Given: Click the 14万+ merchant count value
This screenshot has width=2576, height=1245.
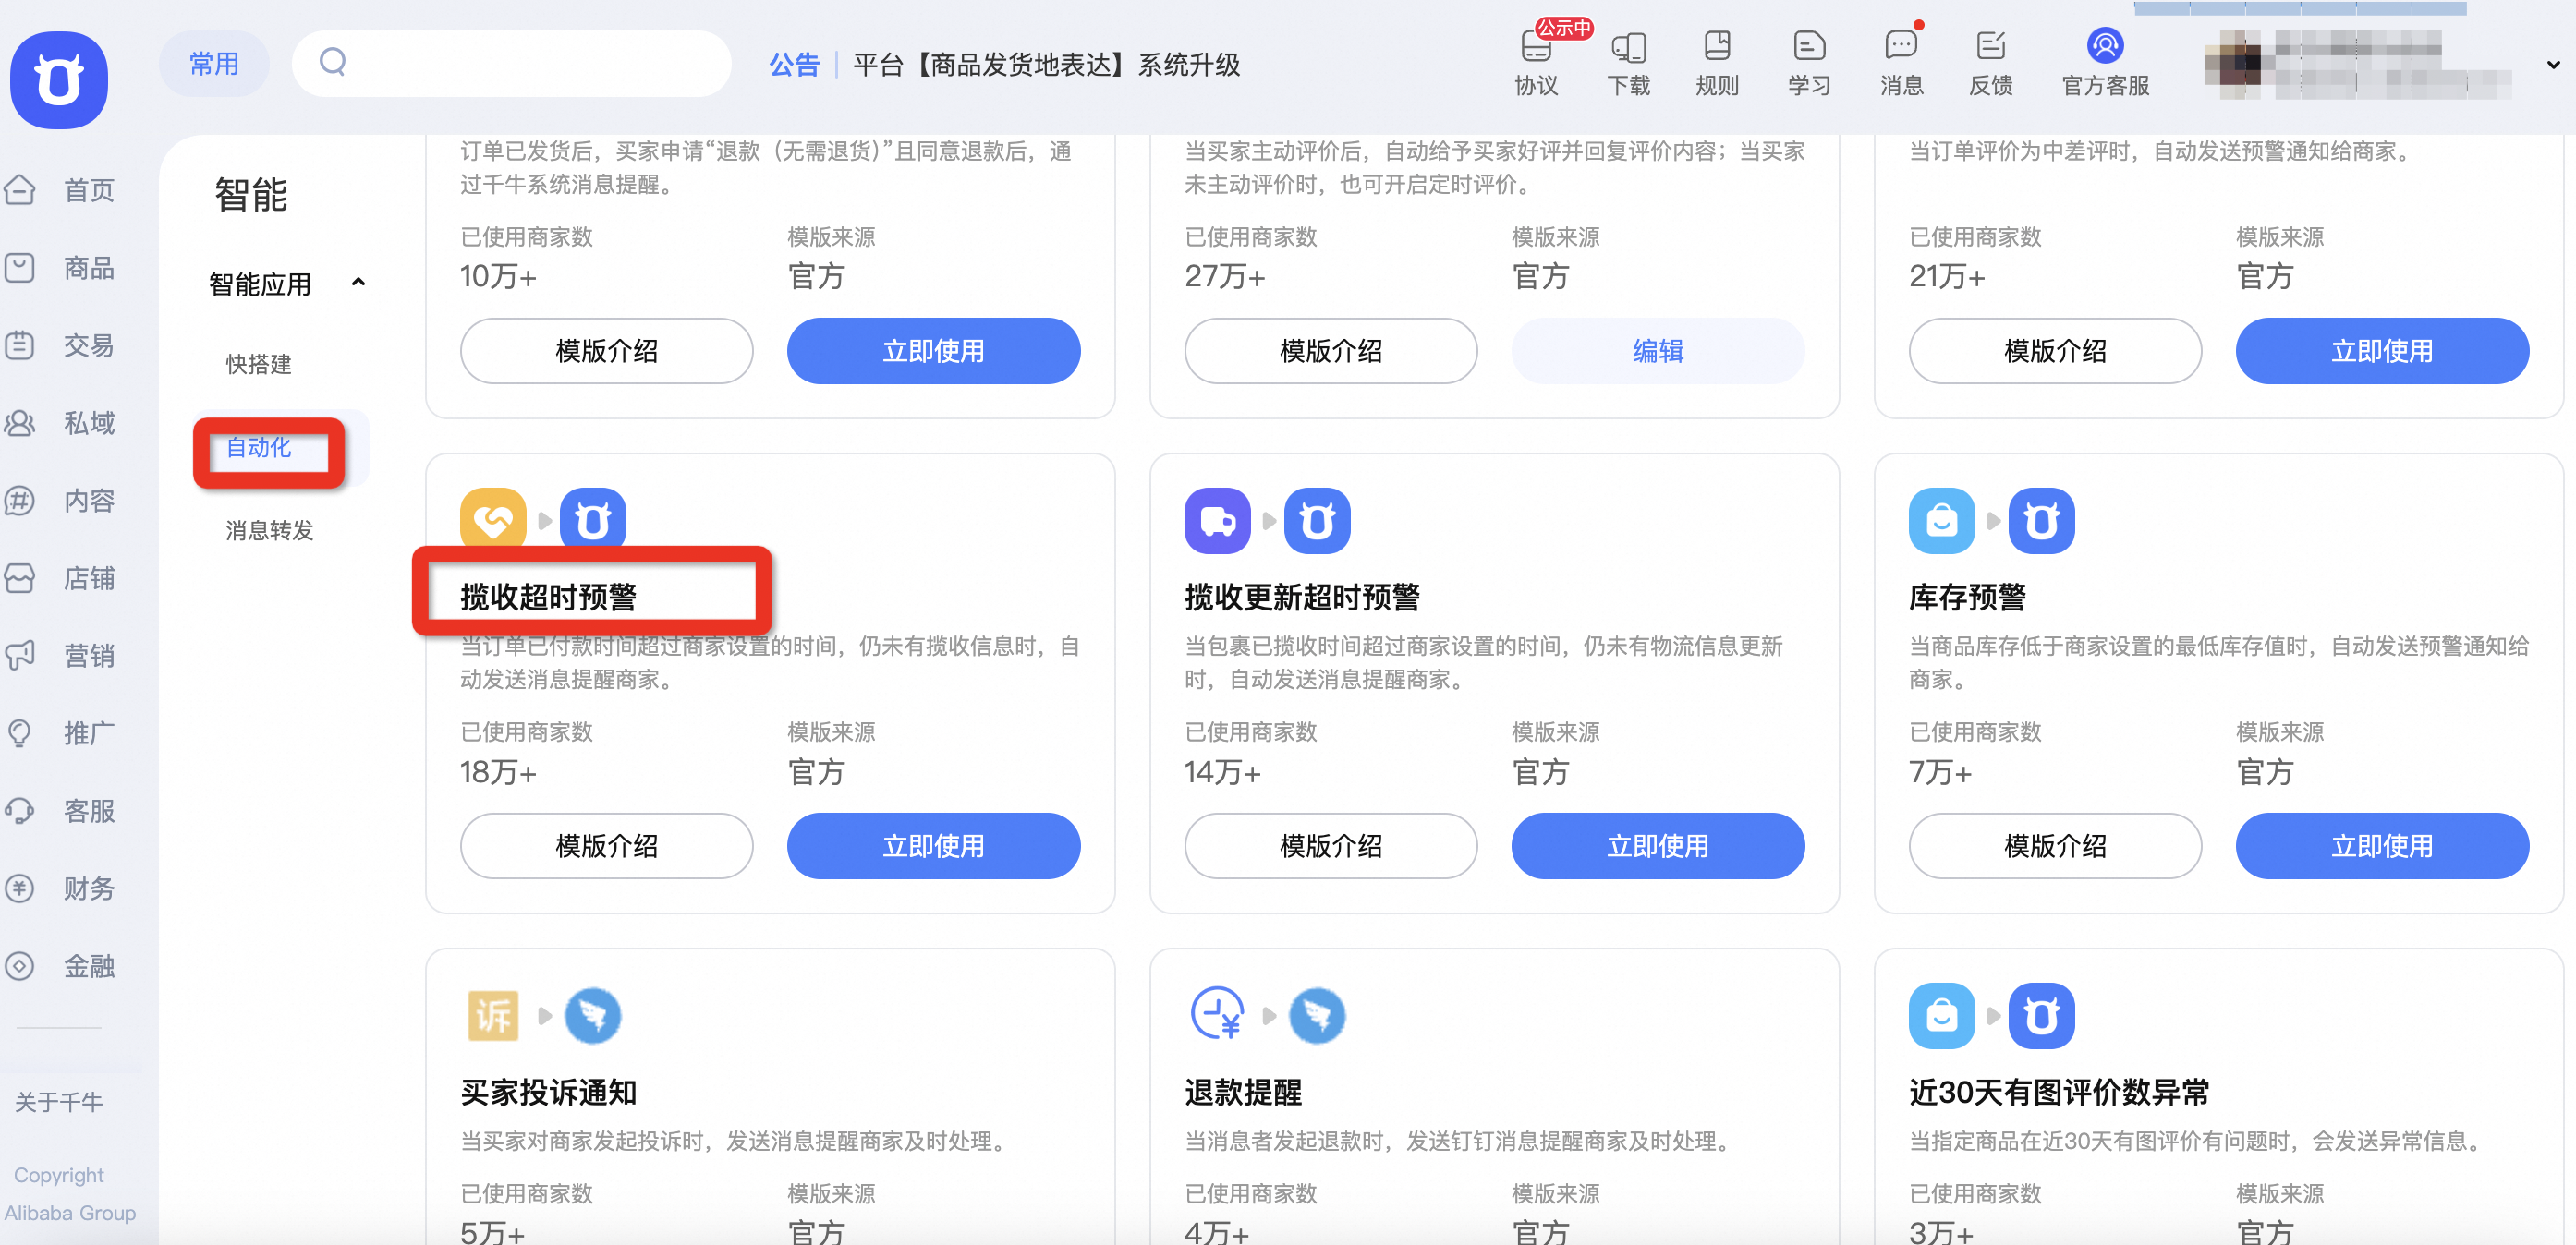Looking at the screenshot, I should coord(1222,771).
